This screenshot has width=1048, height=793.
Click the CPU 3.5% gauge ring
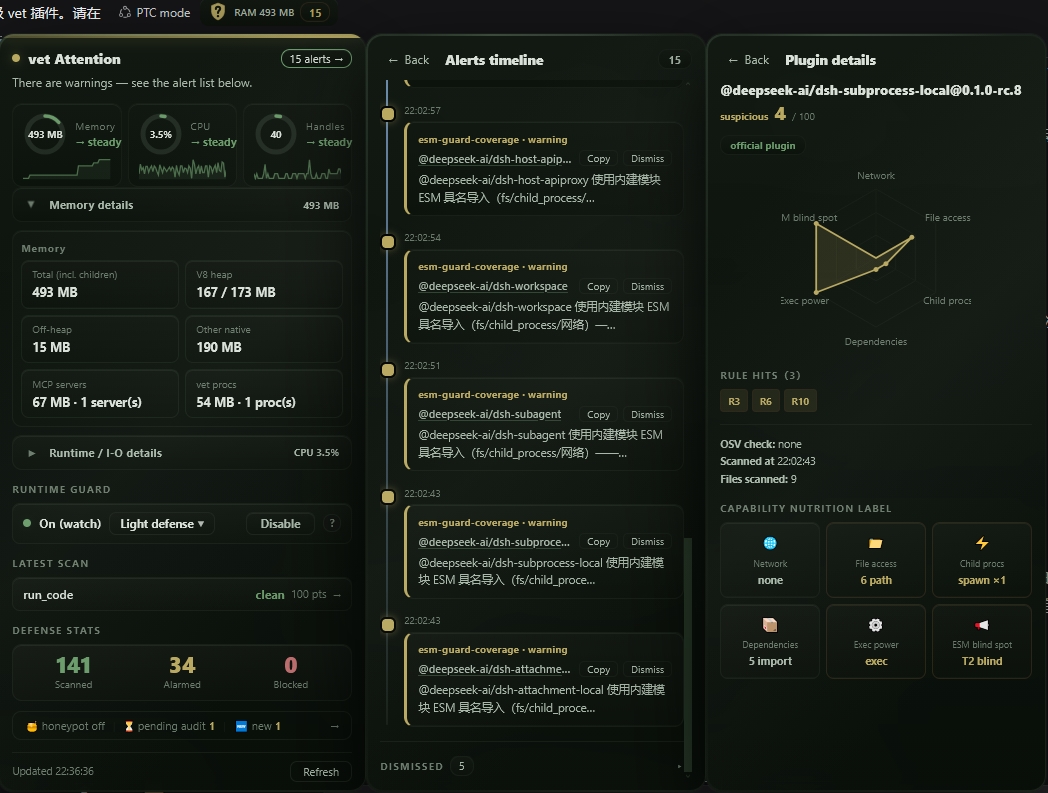(x=160, y=134)
